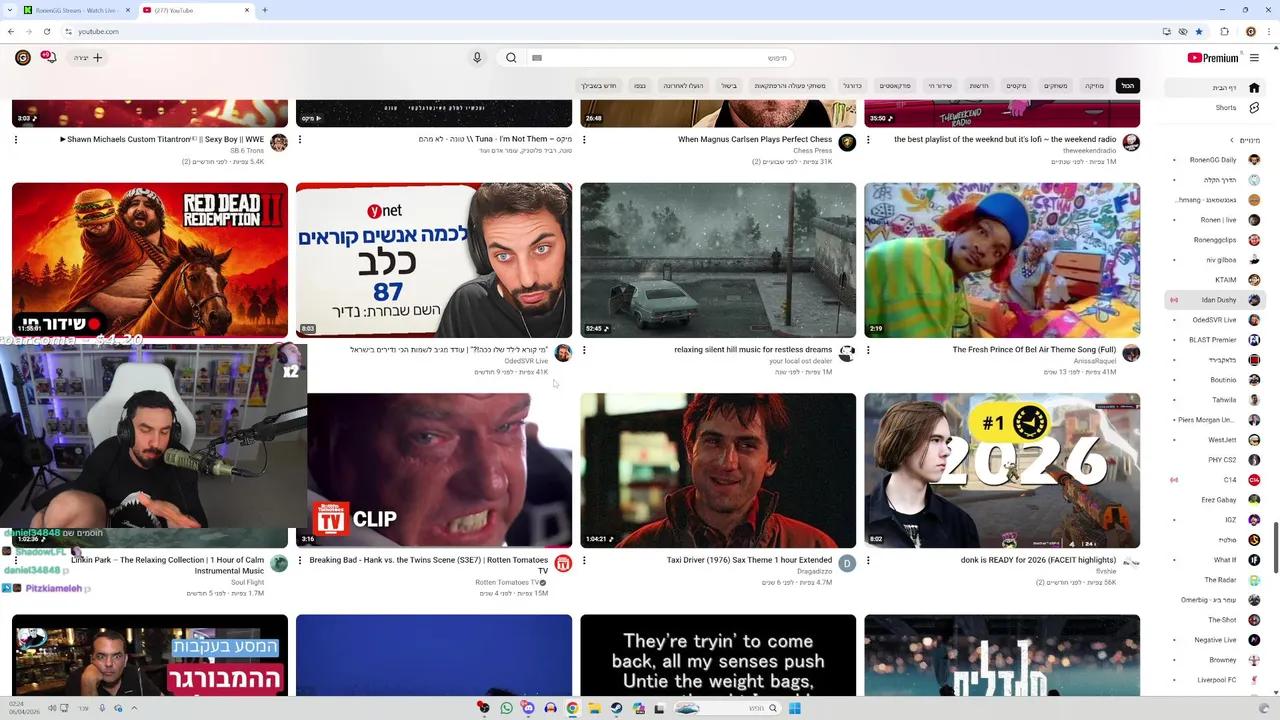This screenshot has height=720, width=1280.
Task: Open the relaxing silent hill music thumbnail
Action: [x=718, y=260]
